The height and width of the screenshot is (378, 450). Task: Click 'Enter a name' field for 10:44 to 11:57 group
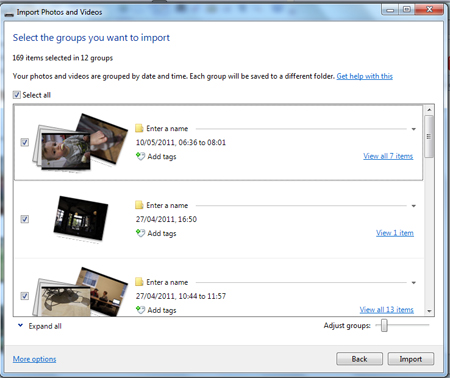tap(276, 282)
